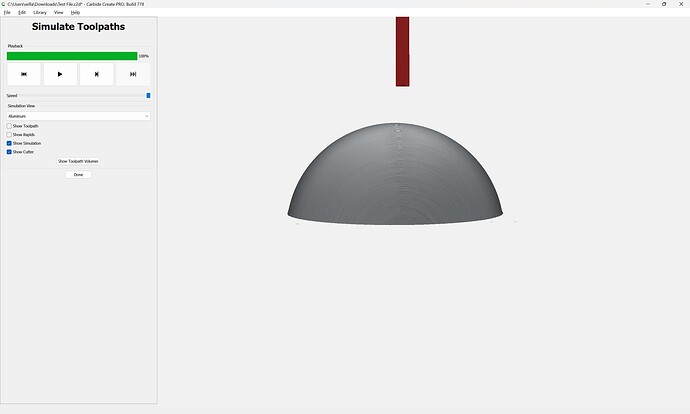The height and width of the screenshot is (414, 690).
Task: Click the Carbide Create app icon in title bar
Action: click(x=4, y=4)
